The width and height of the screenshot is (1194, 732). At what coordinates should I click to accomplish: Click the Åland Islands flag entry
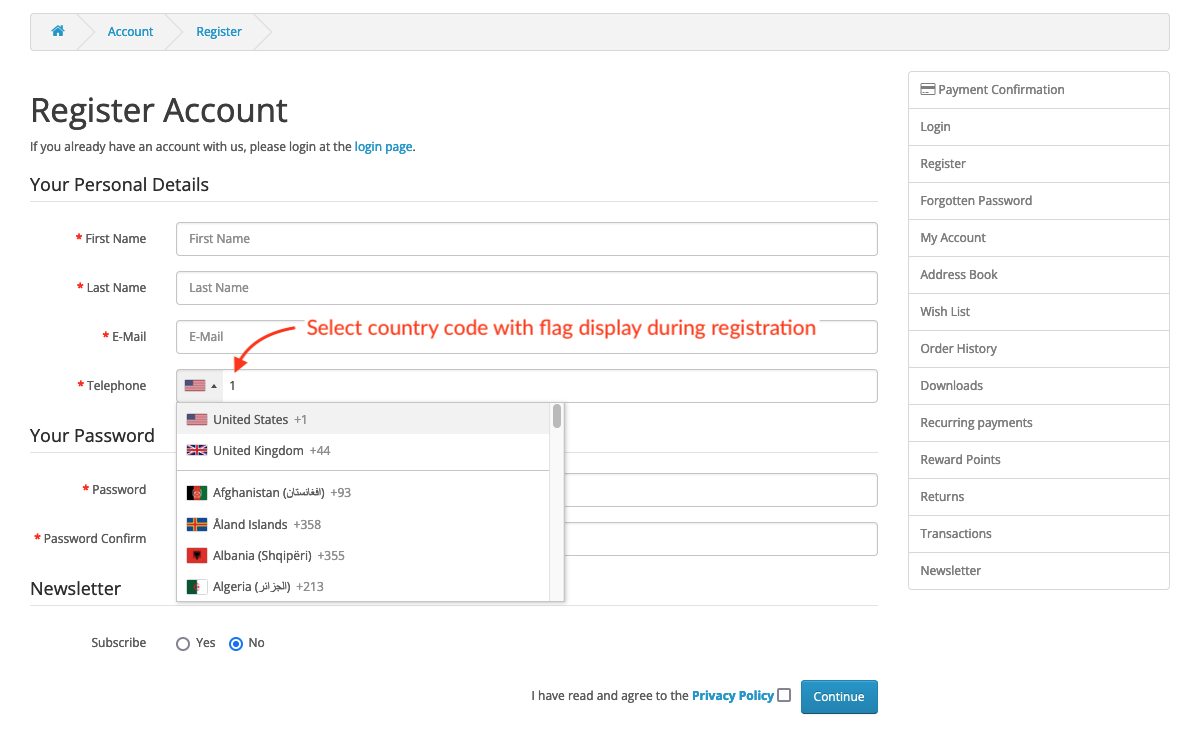[196, 524]
